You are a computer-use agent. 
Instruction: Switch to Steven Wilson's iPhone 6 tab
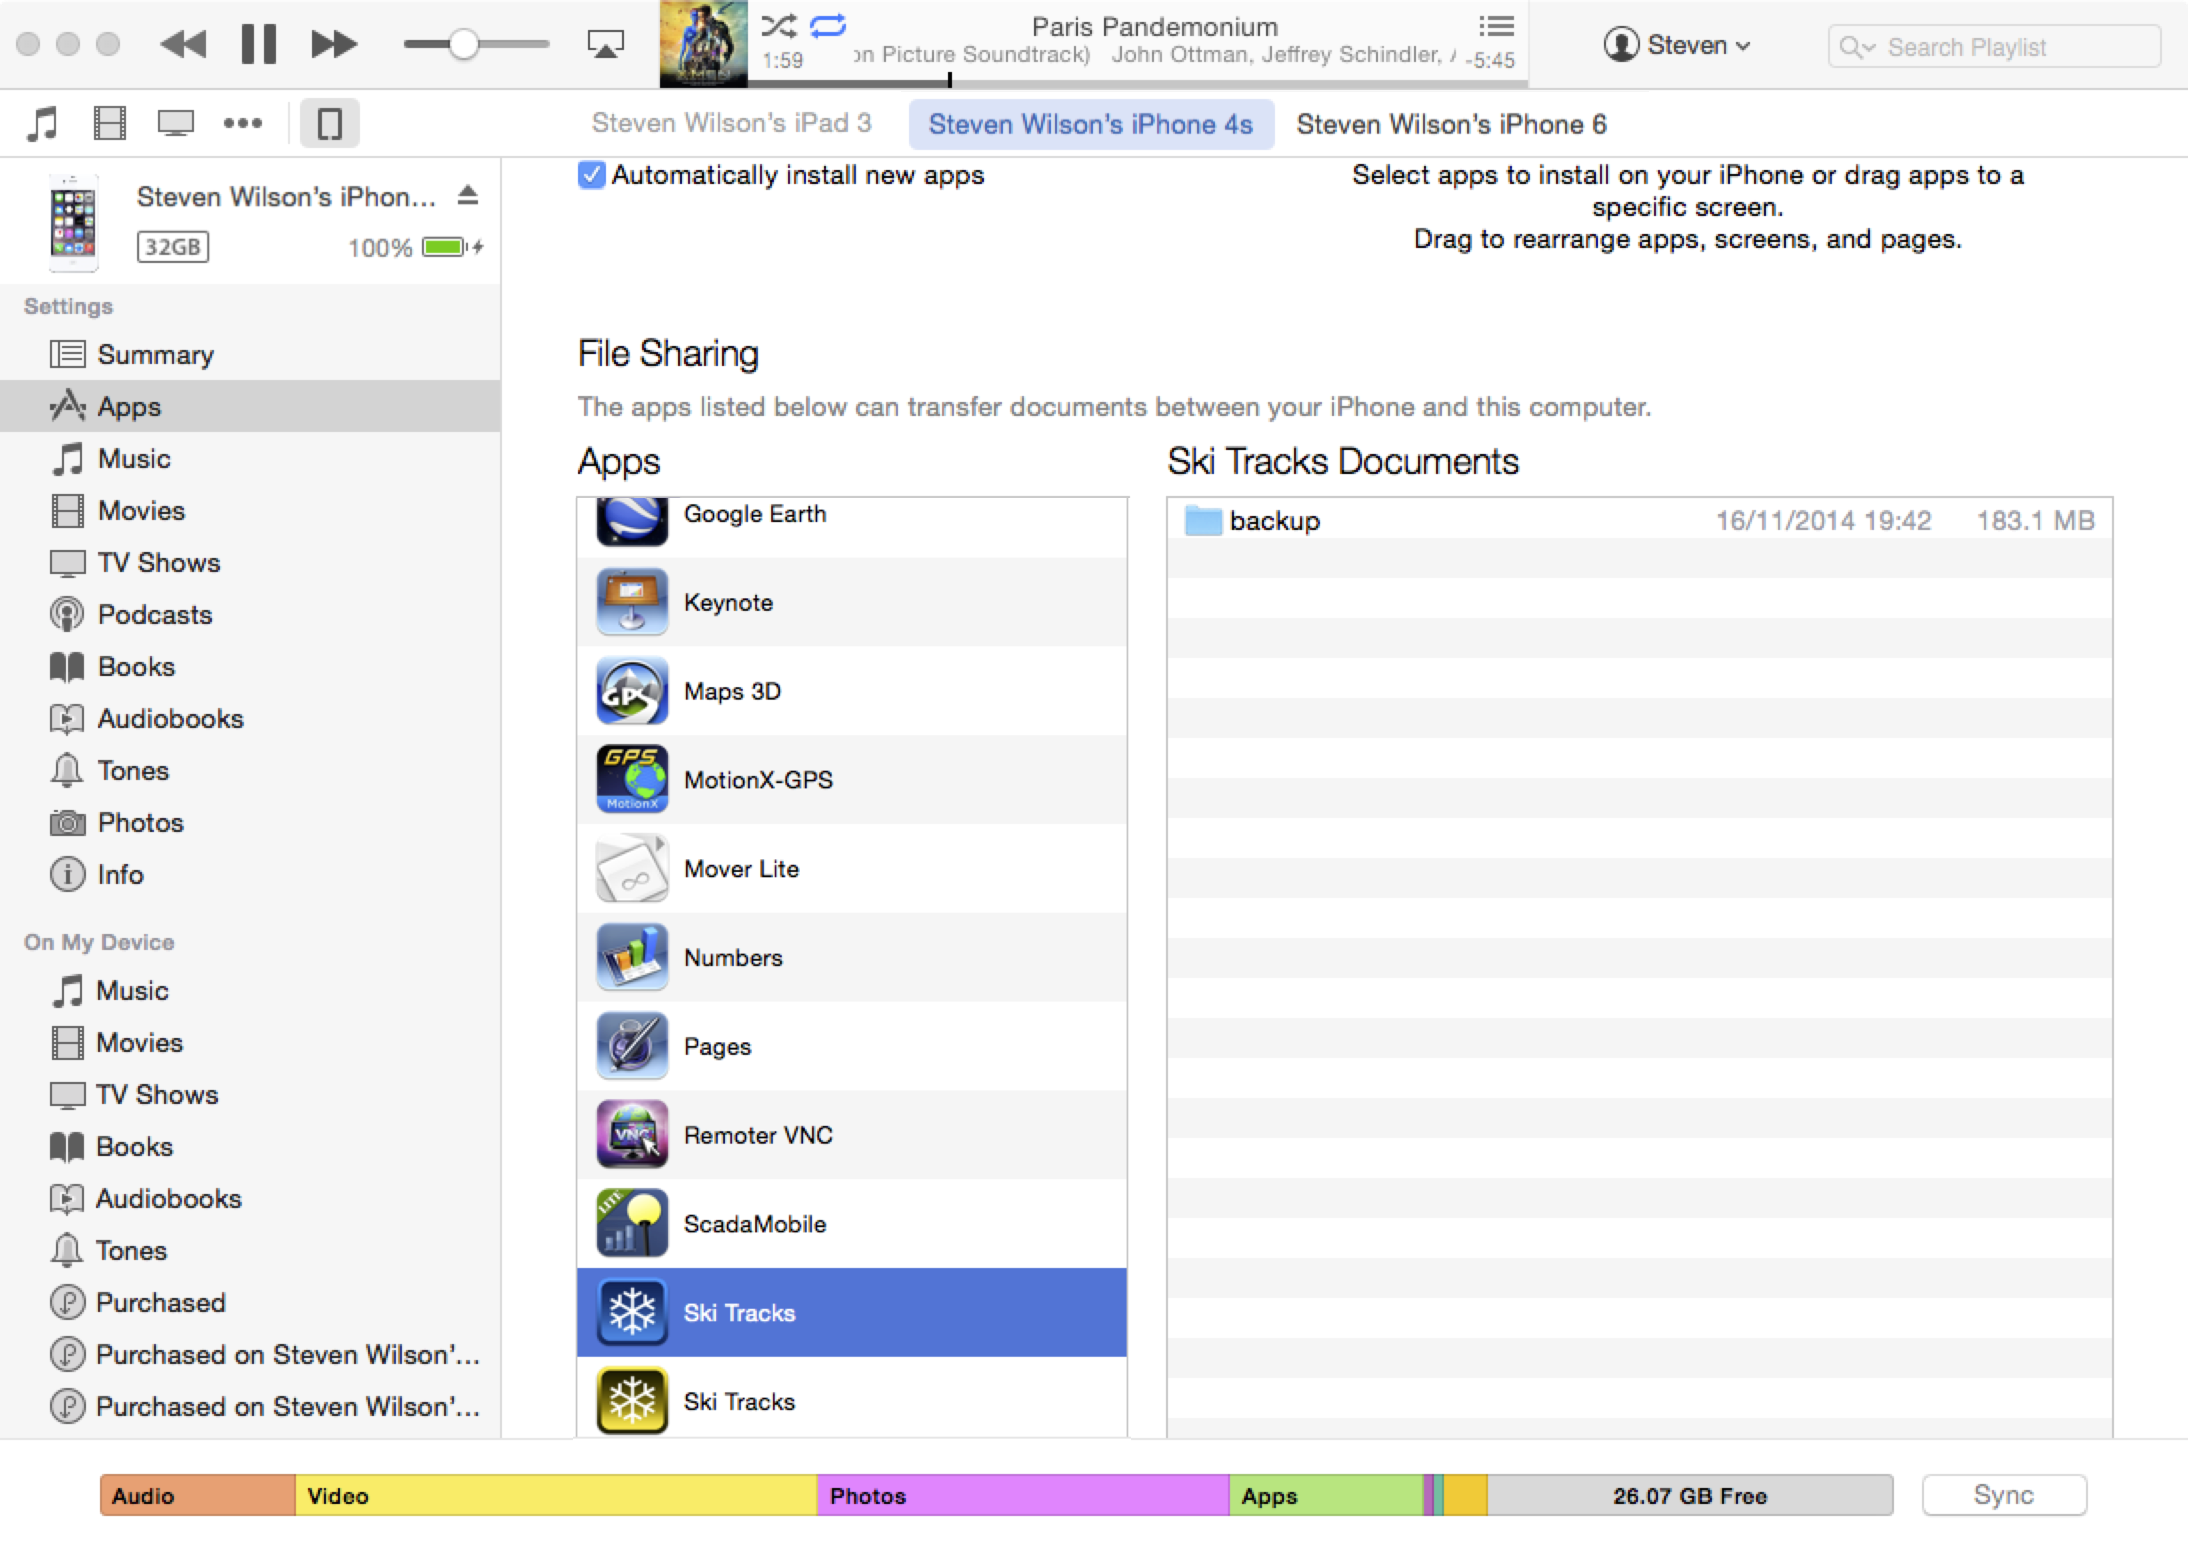point(1451,124)
